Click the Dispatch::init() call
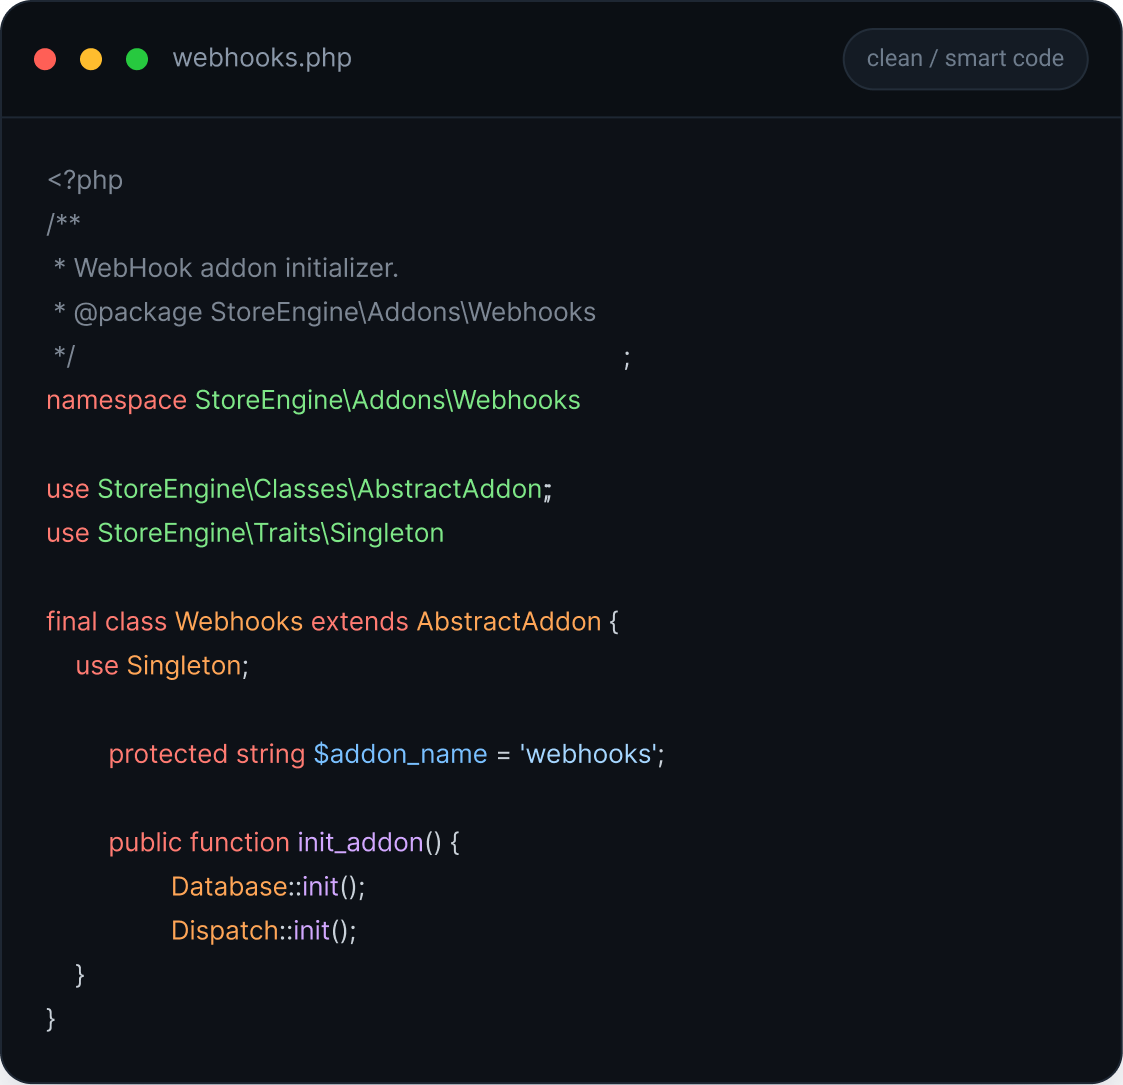 coord(264,931)
